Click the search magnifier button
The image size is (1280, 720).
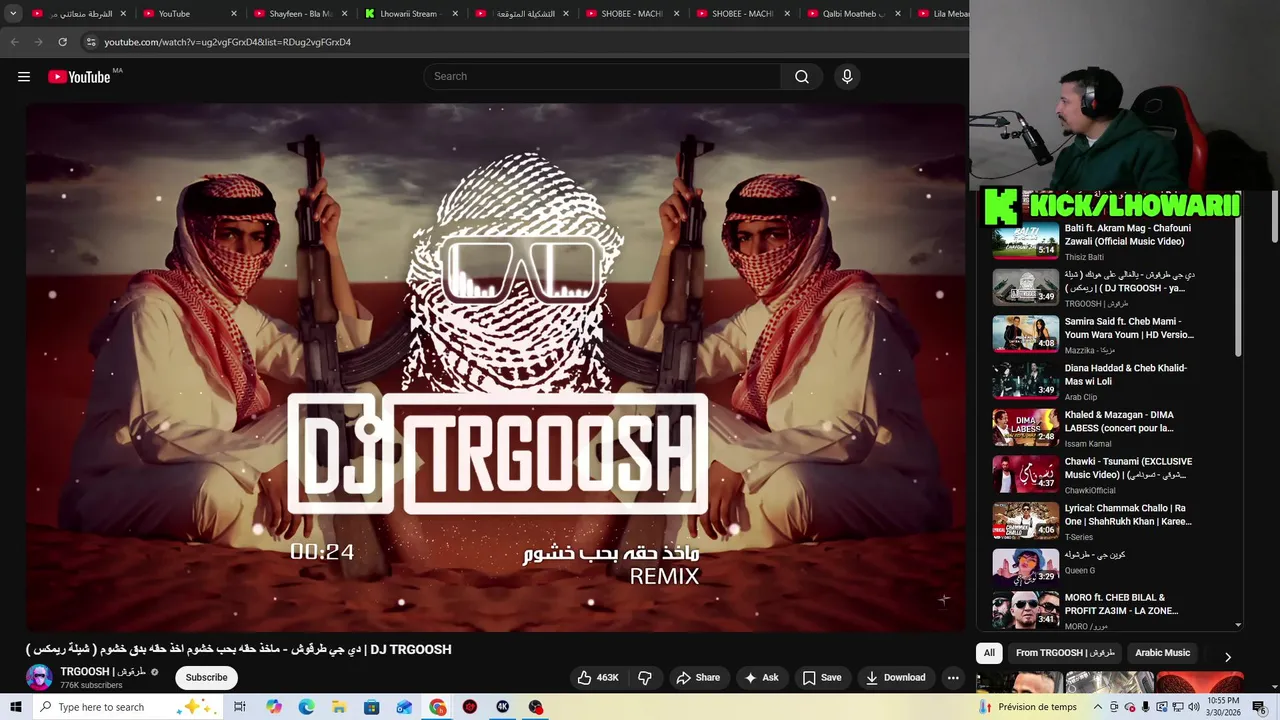click(x=802, y=77)
